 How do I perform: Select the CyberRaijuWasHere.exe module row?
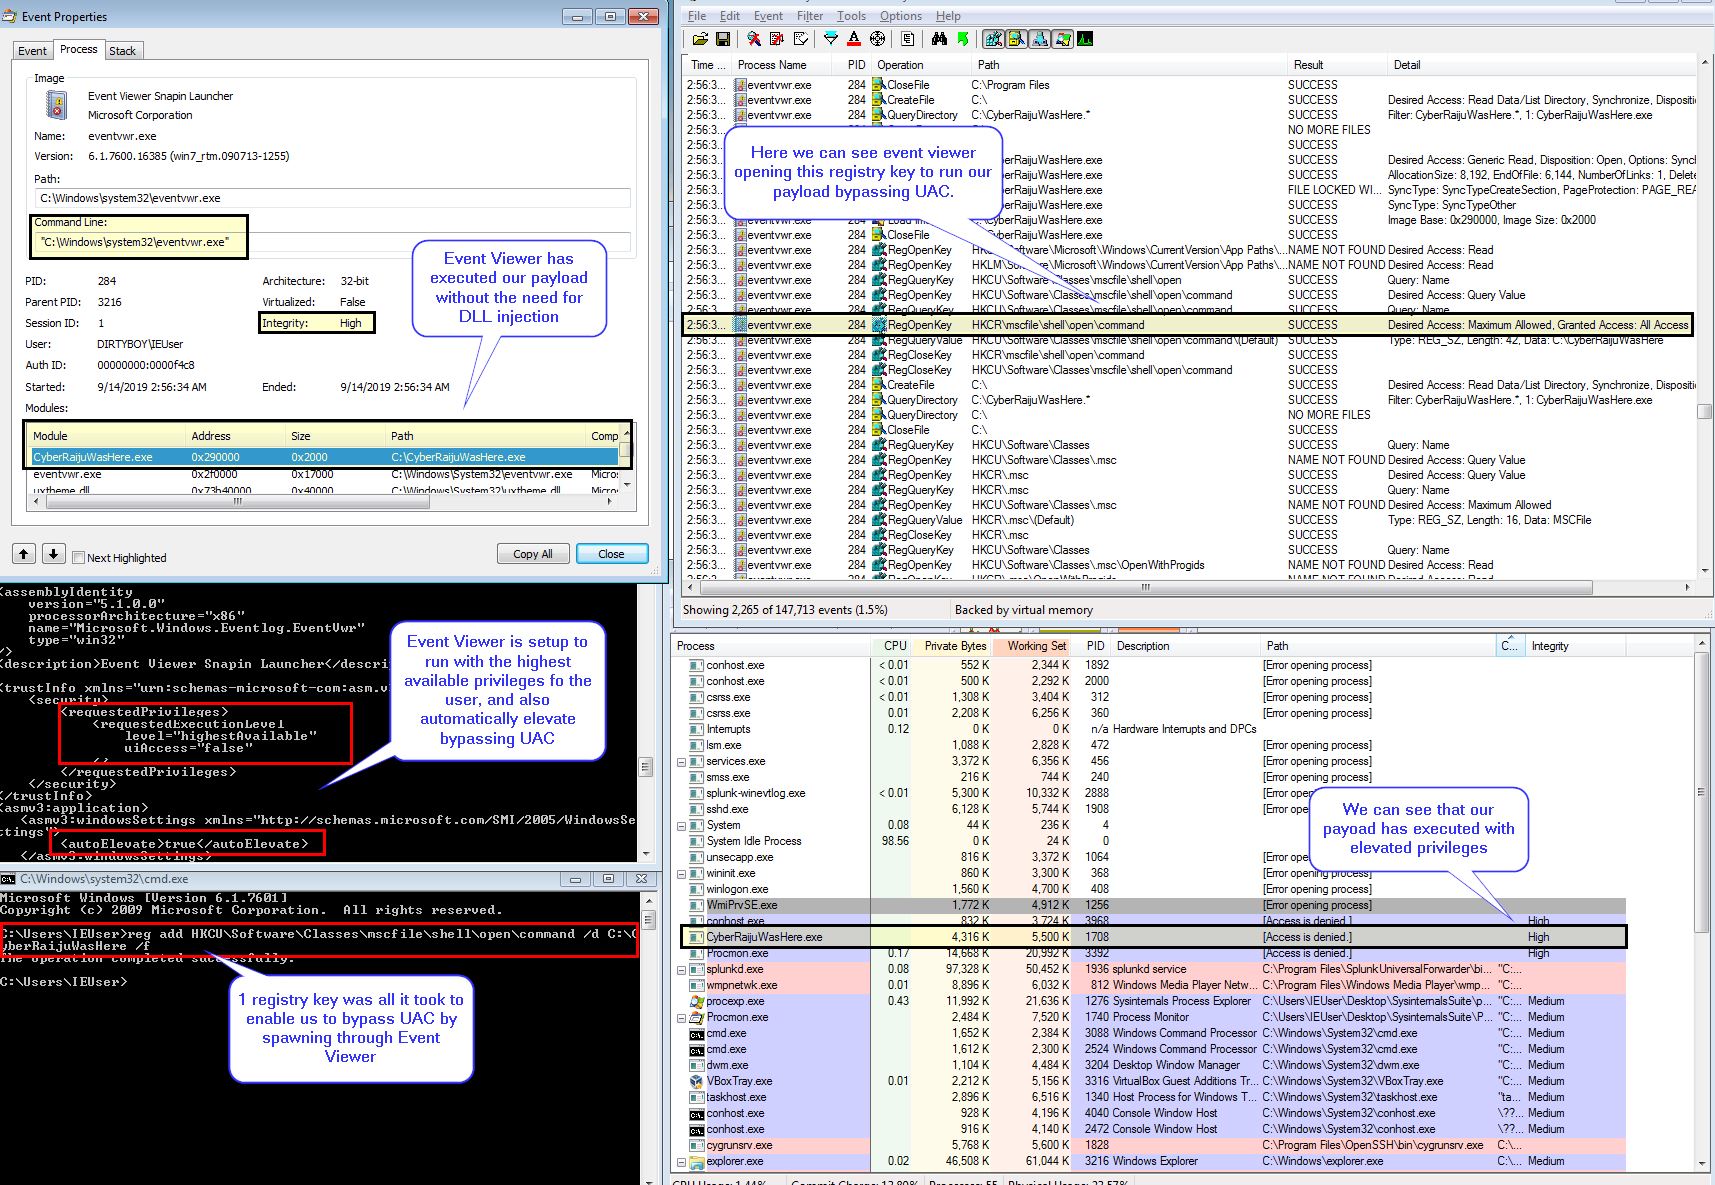(324, 457)
